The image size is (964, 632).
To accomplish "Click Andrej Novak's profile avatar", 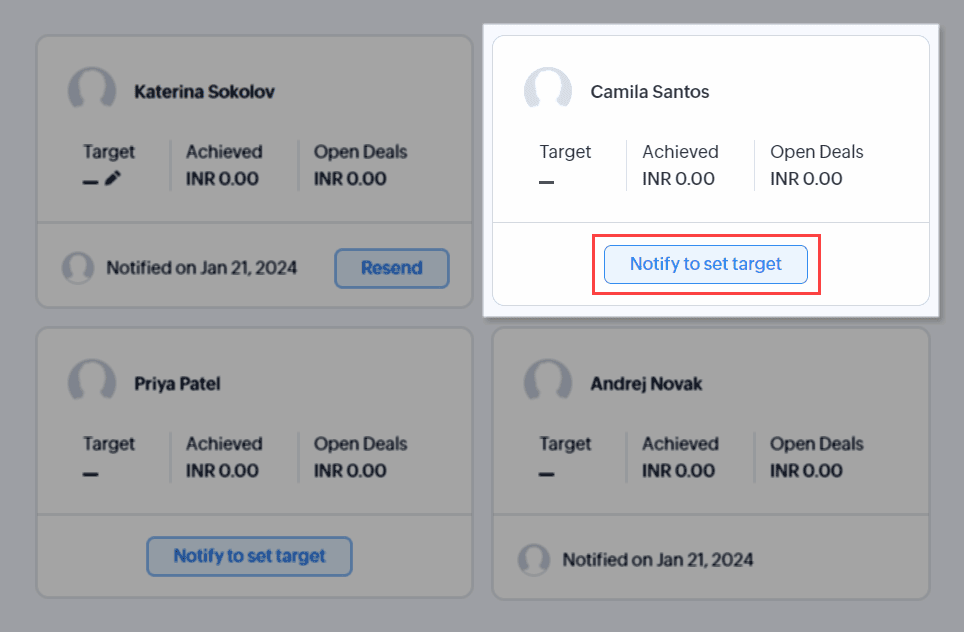I will tap(548, 383).
